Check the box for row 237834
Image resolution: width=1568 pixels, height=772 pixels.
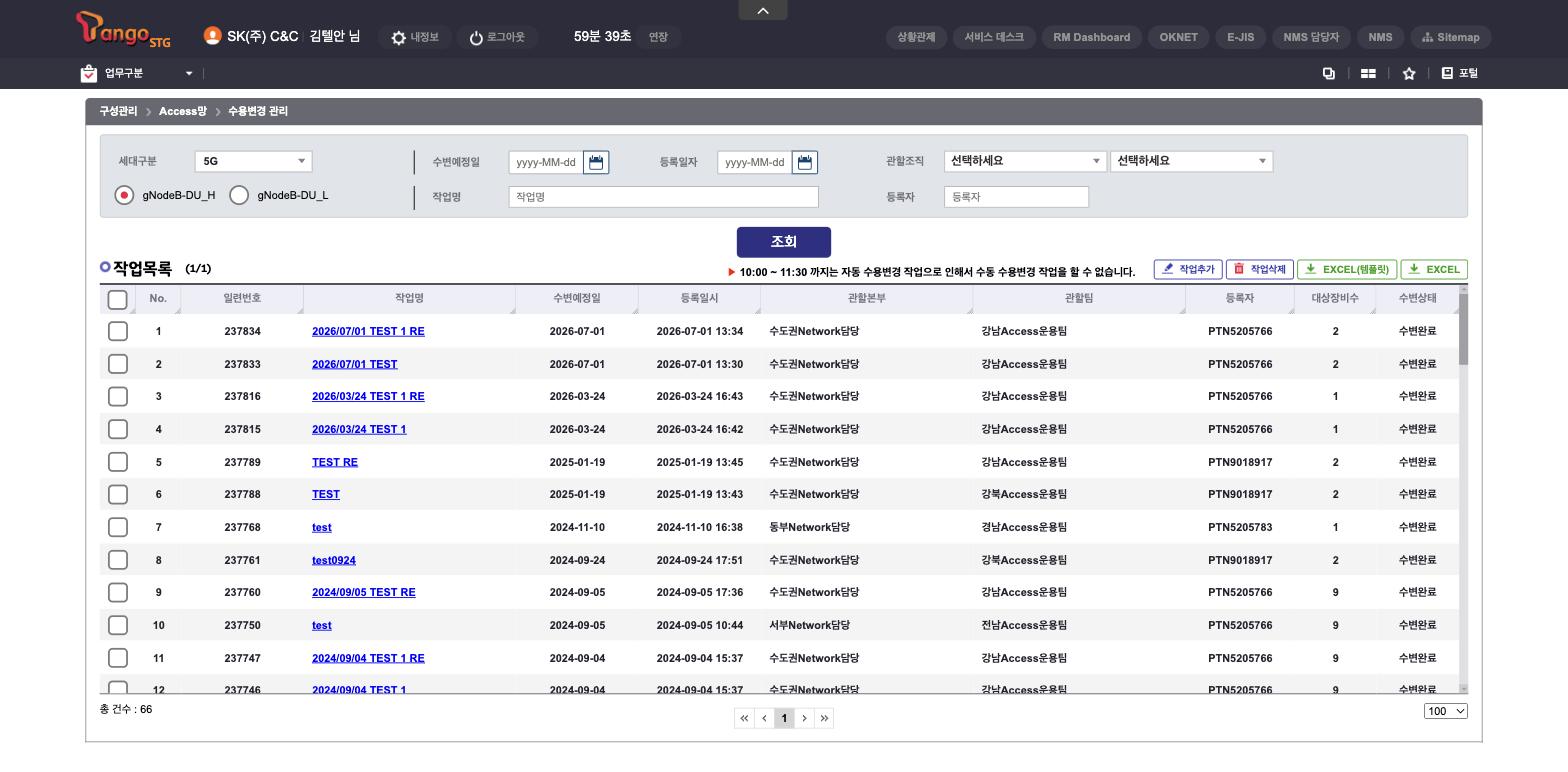click(118, 331)
